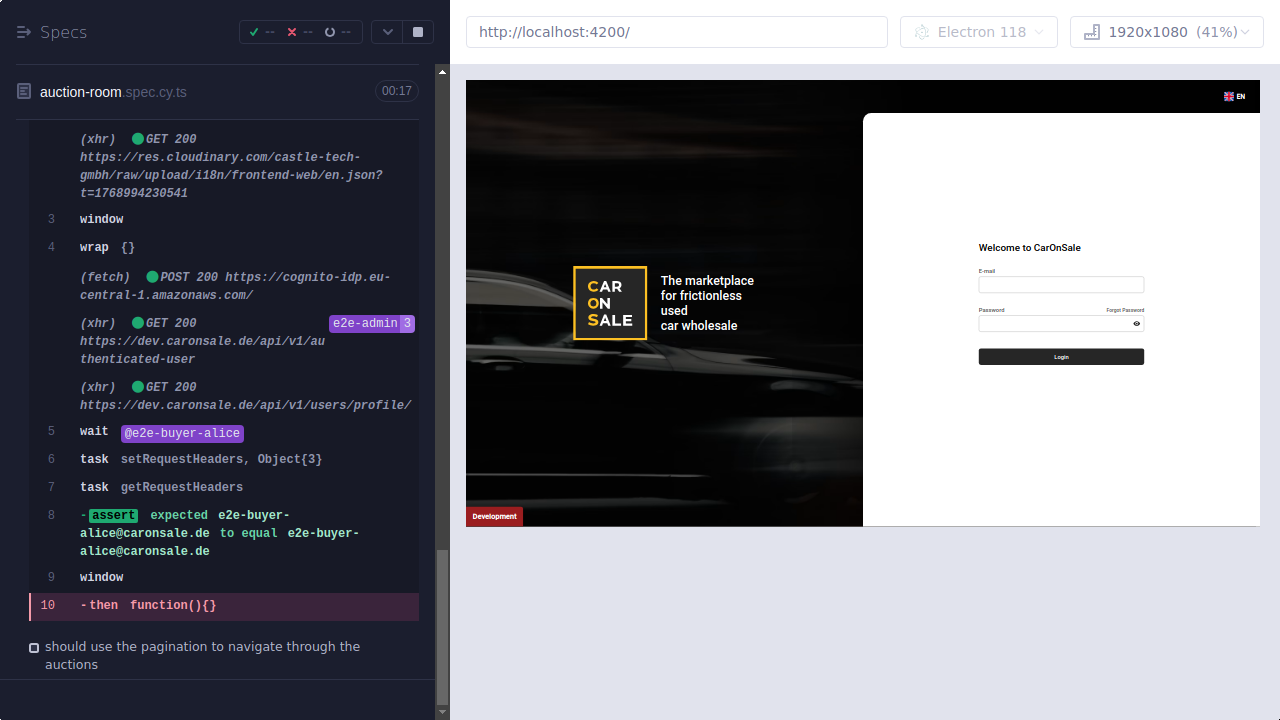Viewport: 1280px width, 720px height.
Task: Click the Electron browser icon
Action: click(921, 31)
